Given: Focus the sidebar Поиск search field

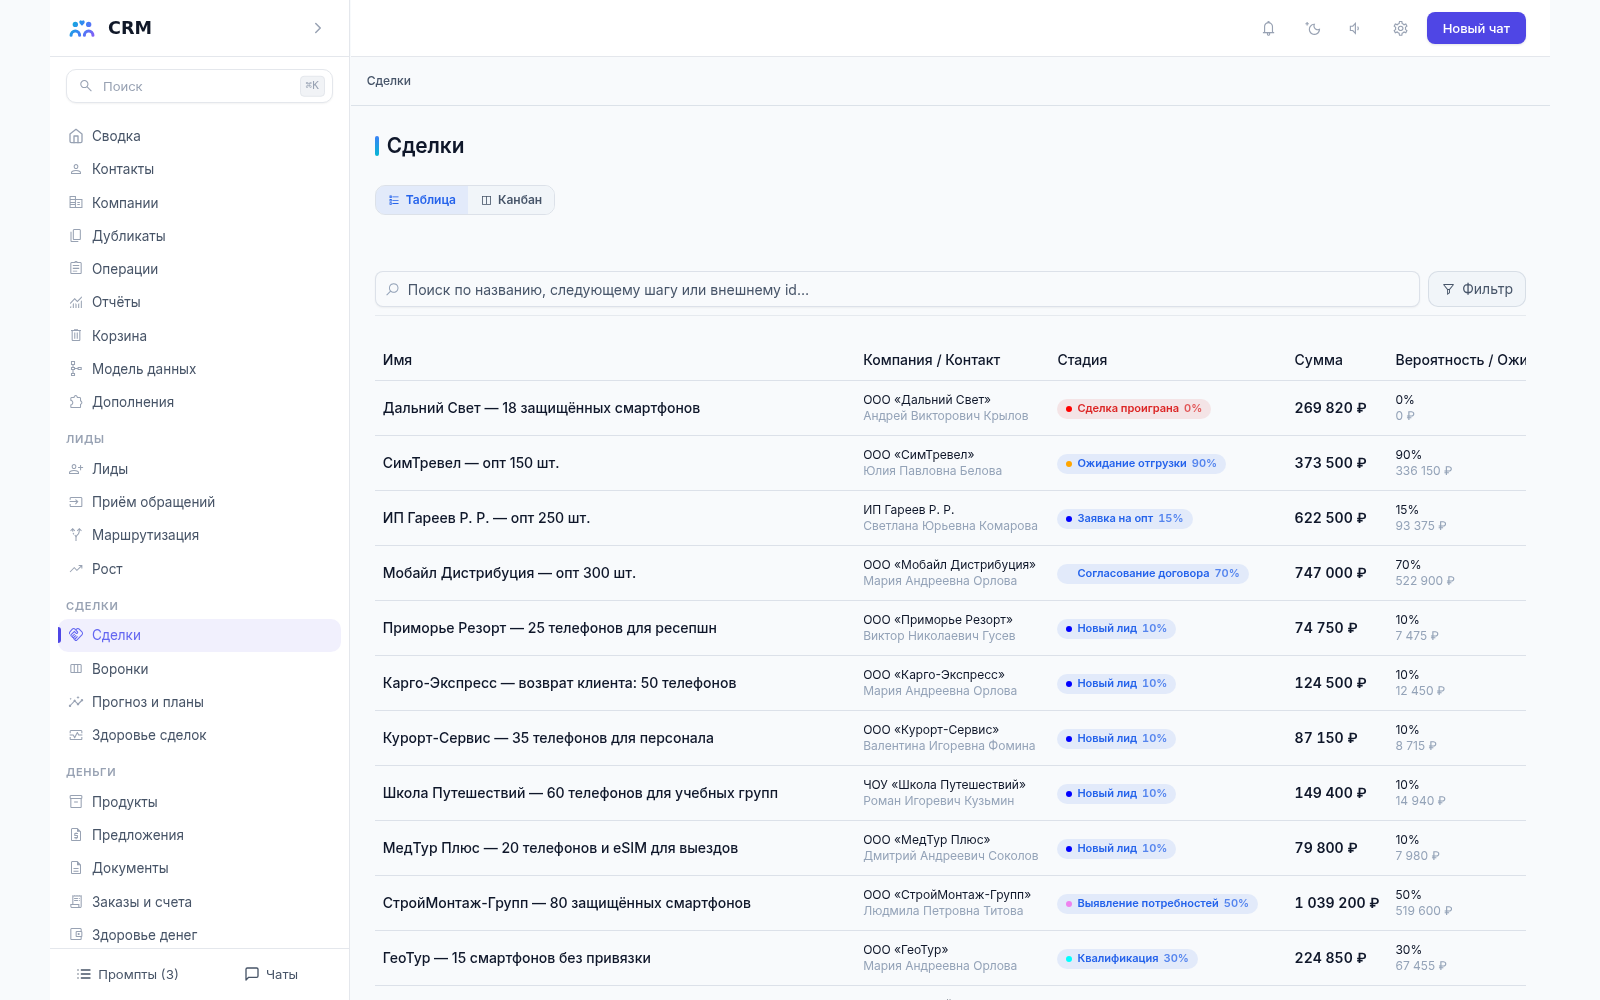Looking at the screenshot, I should pos(199,86).
